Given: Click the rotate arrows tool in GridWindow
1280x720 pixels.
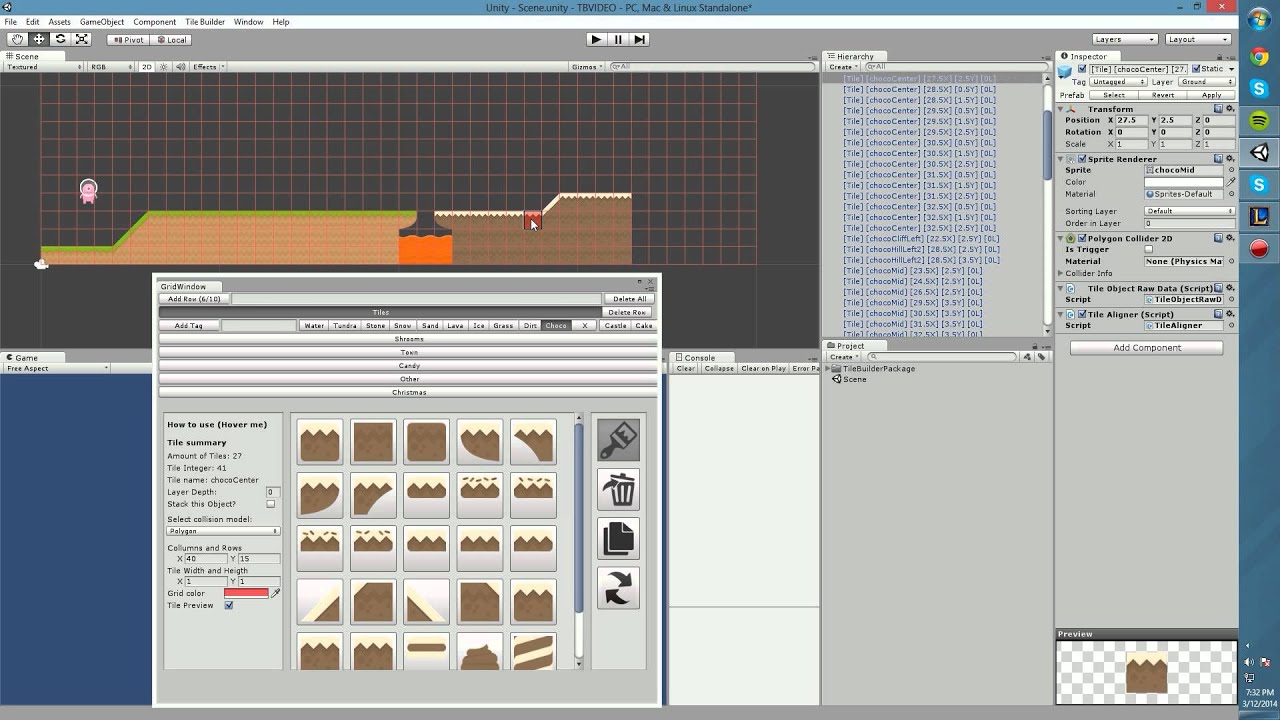Looking at the screenshot, I should click(618, 588).
